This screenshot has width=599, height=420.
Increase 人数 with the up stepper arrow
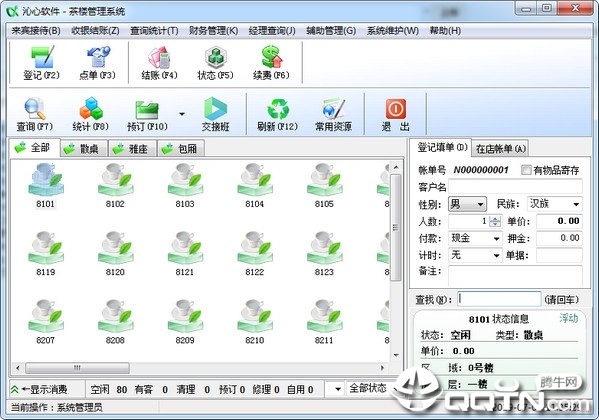pyautogui.click(x=495, y=219)
